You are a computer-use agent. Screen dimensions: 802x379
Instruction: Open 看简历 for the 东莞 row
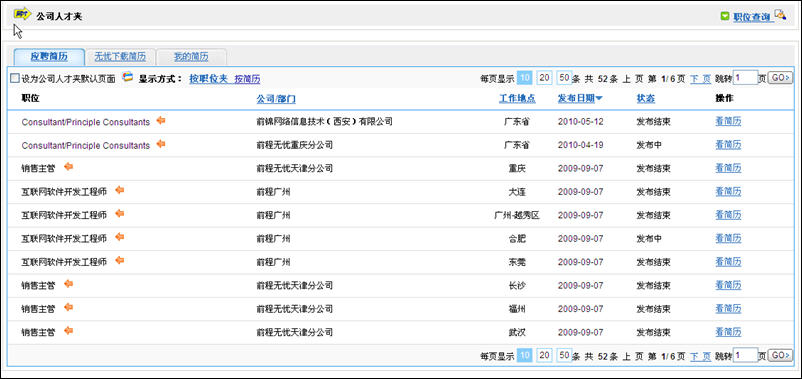[728, 262]
